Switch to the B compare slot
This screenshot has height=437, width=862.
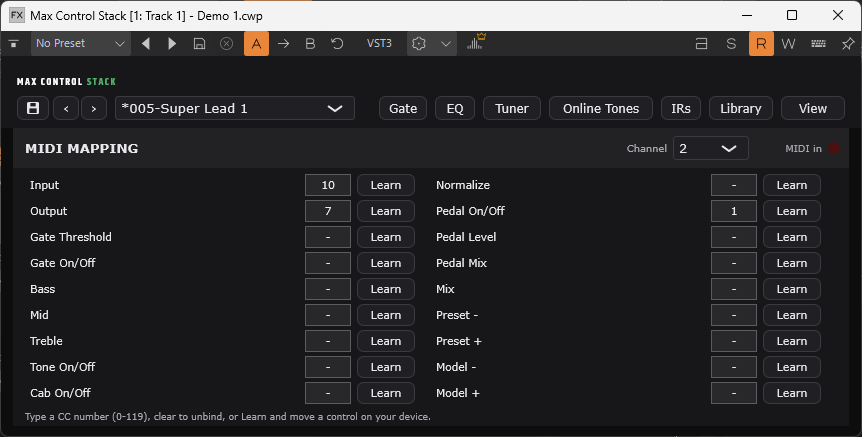(310, 43)
